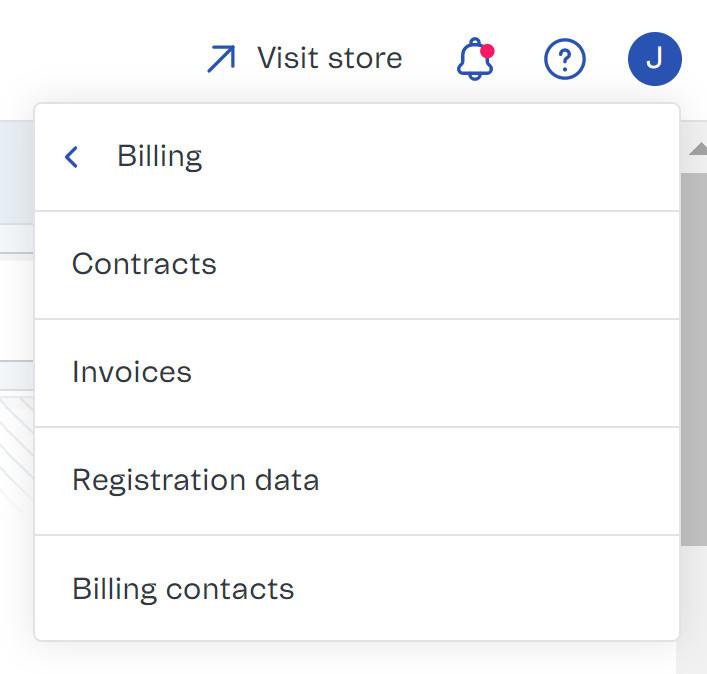Click the Billing submenu header title
The image size is (707, 674).
[x=160, y=157]
